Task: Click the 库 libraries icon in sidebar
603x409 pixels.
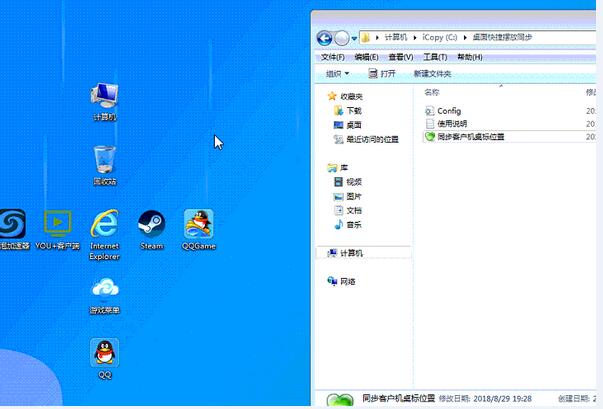Action: coord(332,168)
